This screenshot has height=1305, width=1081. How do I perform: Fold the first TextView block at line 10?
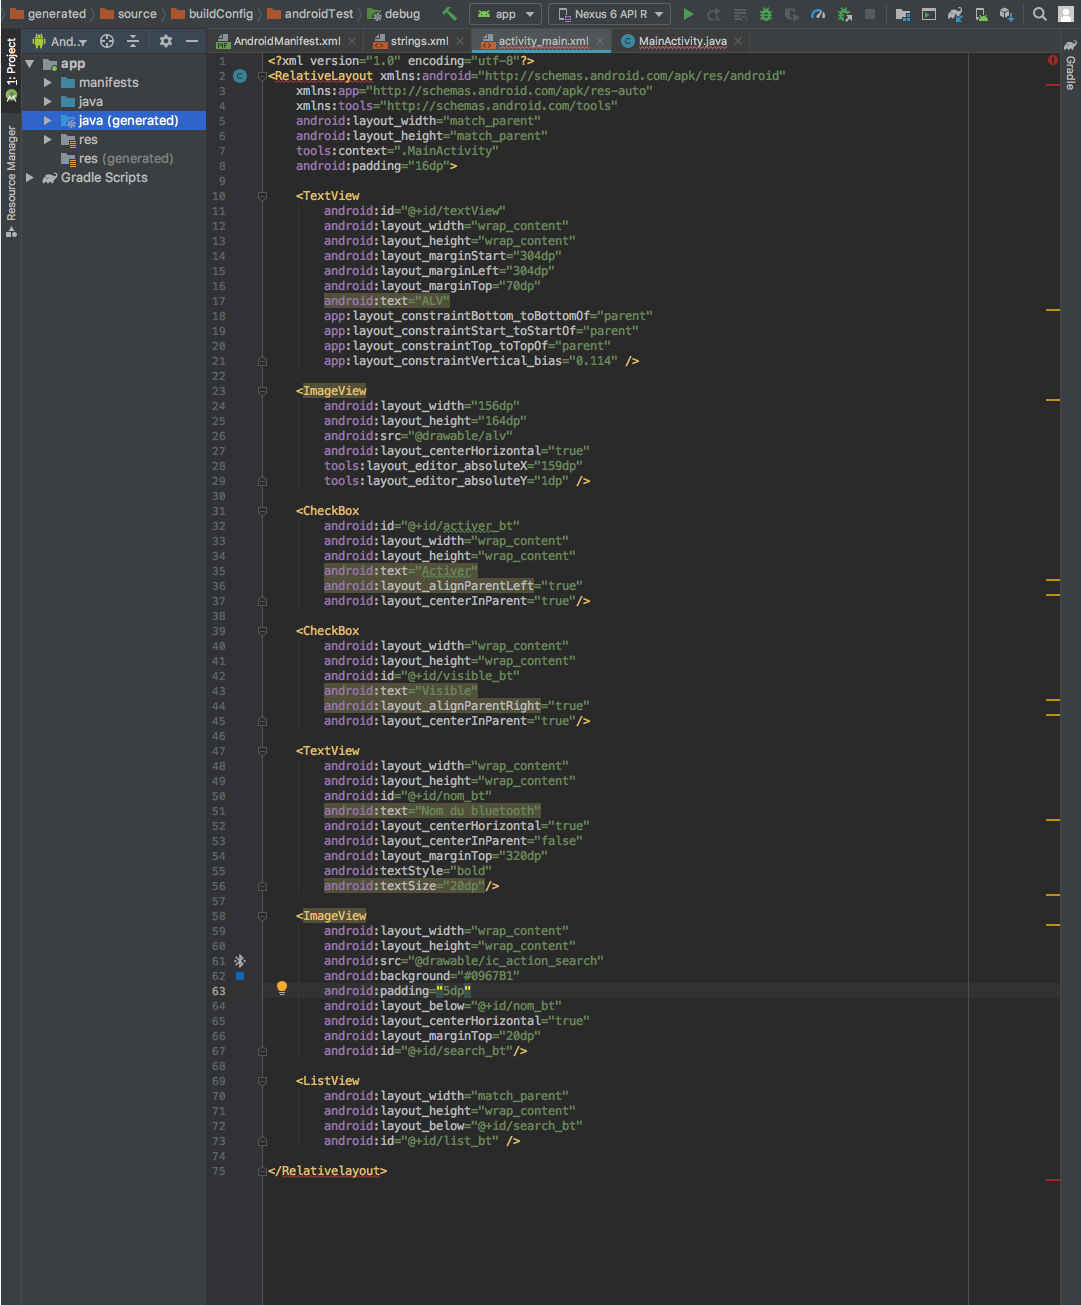[262, 196]
